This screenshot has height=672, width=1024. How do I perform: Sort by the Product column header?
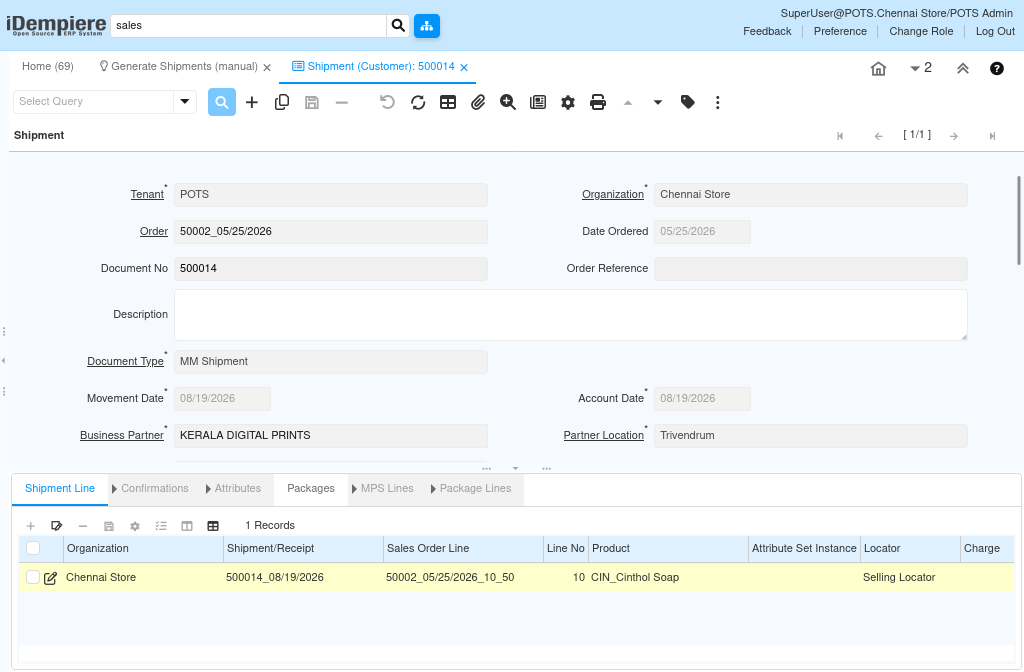pyautogui.click(x=668, y=549)
